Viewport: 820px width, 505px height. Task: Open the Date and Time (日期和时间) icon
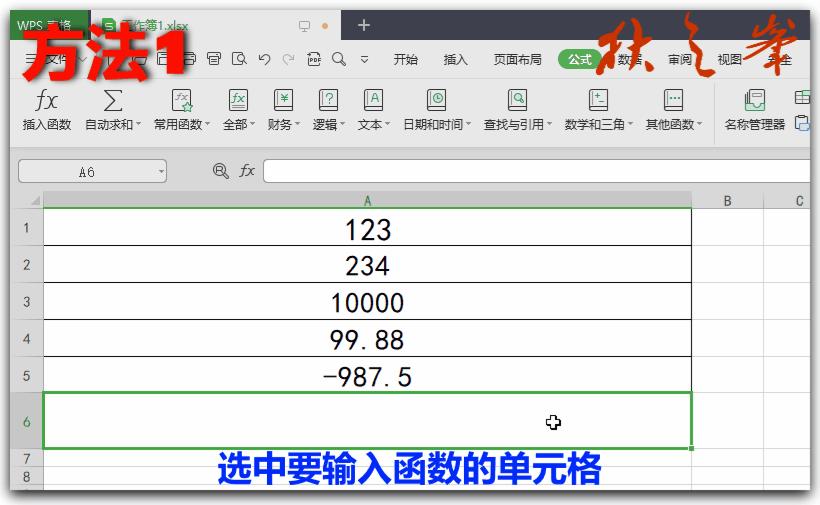pos(436,100)
